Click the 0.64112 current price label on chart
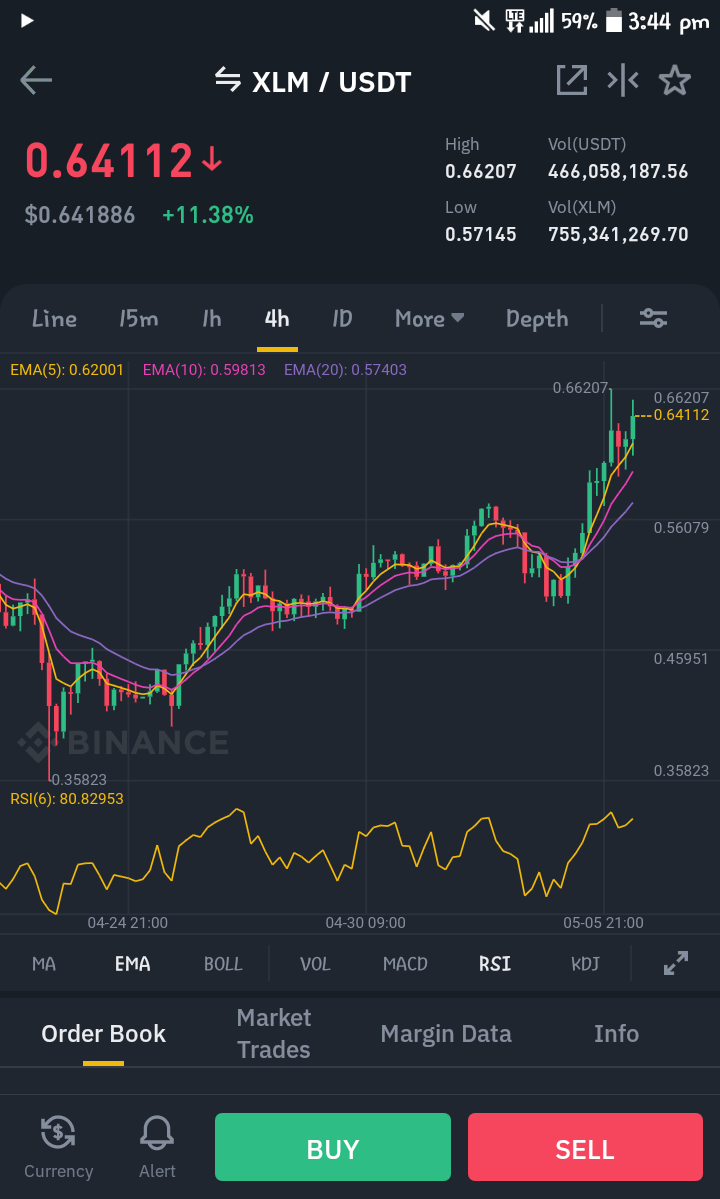This screenshot has width=720, height=1199. 682,415
